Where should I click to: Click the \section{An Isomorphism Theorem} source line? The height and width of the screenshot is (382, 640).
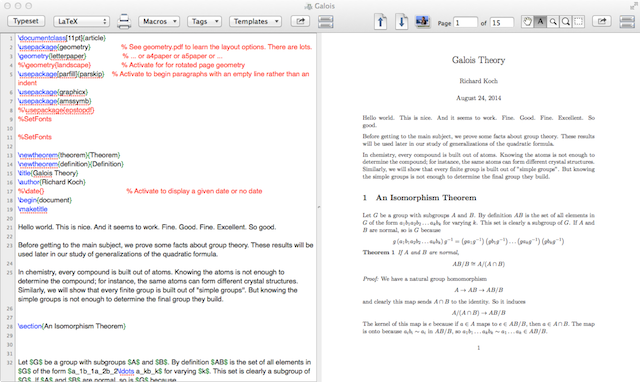click(72, 326)
